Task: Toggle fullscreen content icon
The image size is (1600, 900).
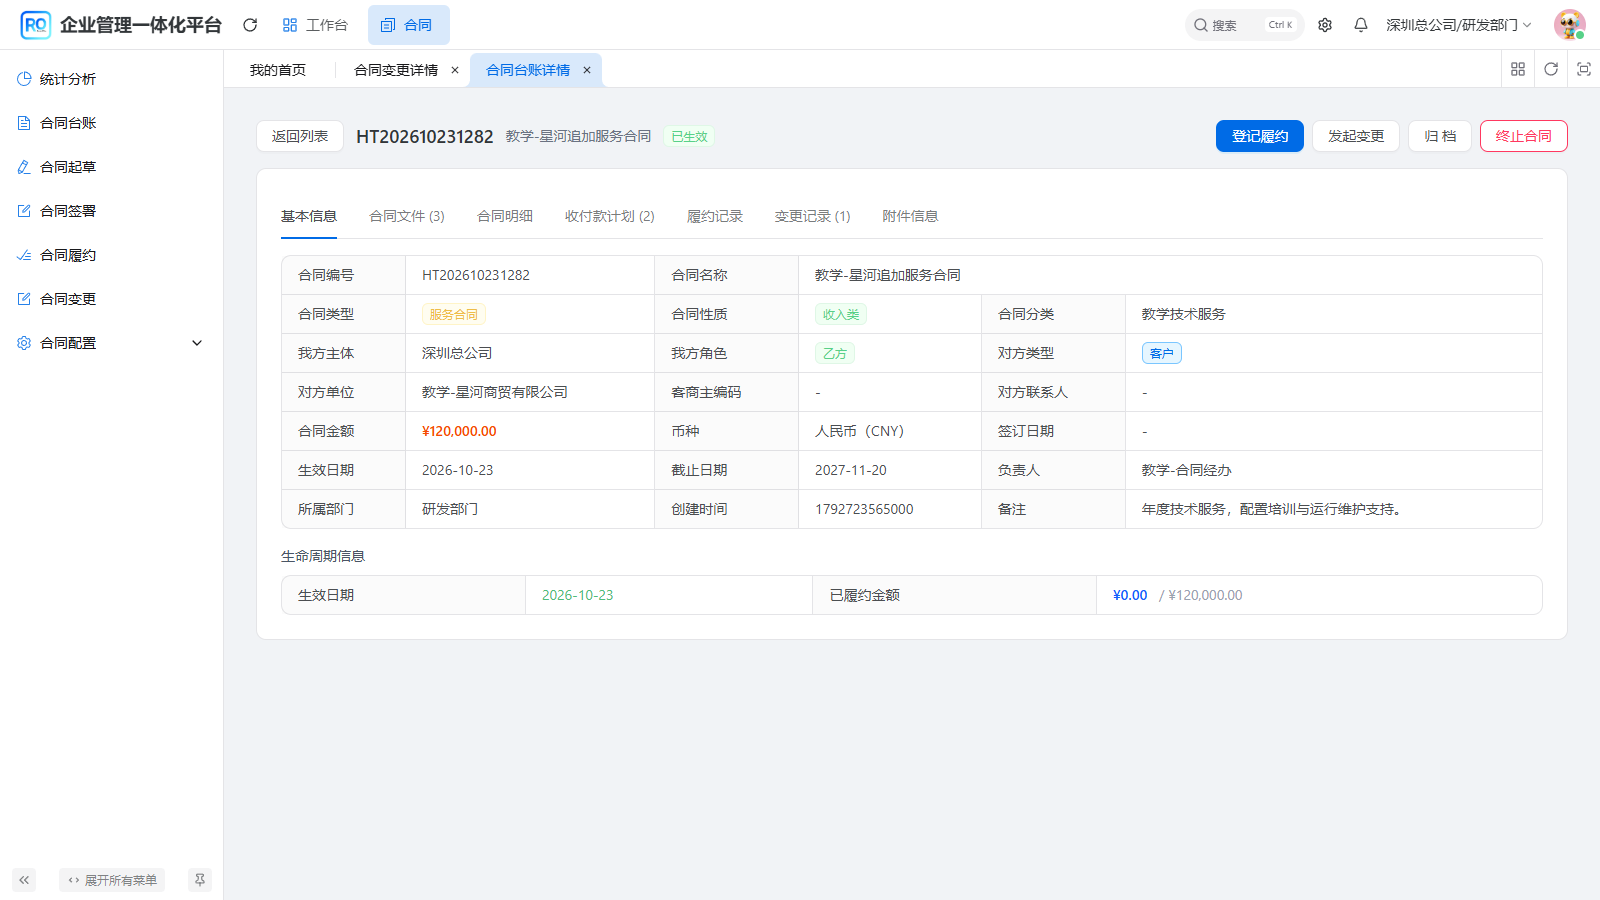Action: tap(1584, 69)
